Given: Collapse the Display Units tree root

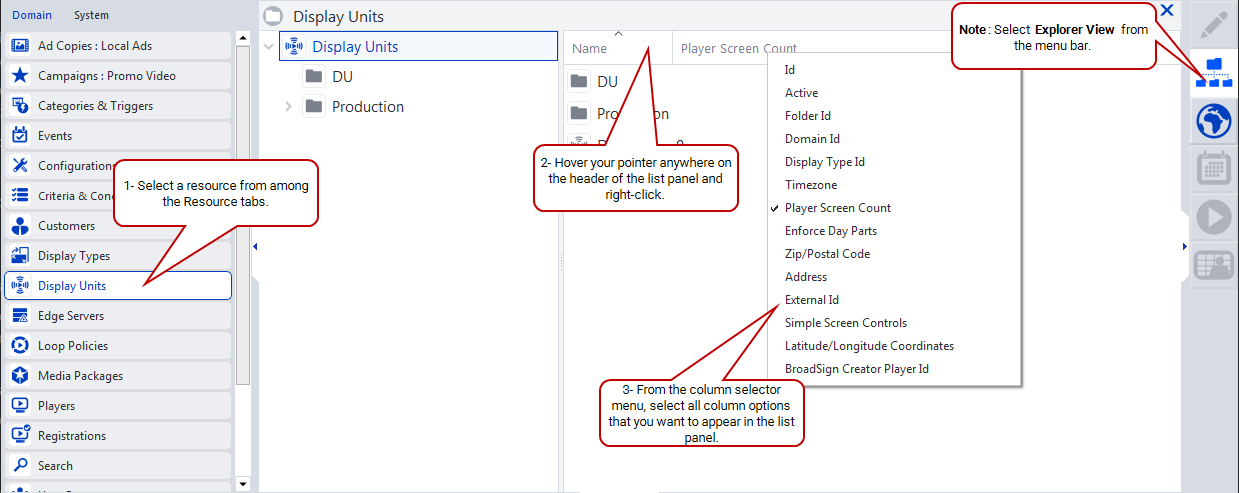Looking at the screenshot, I should coord(269,46).
